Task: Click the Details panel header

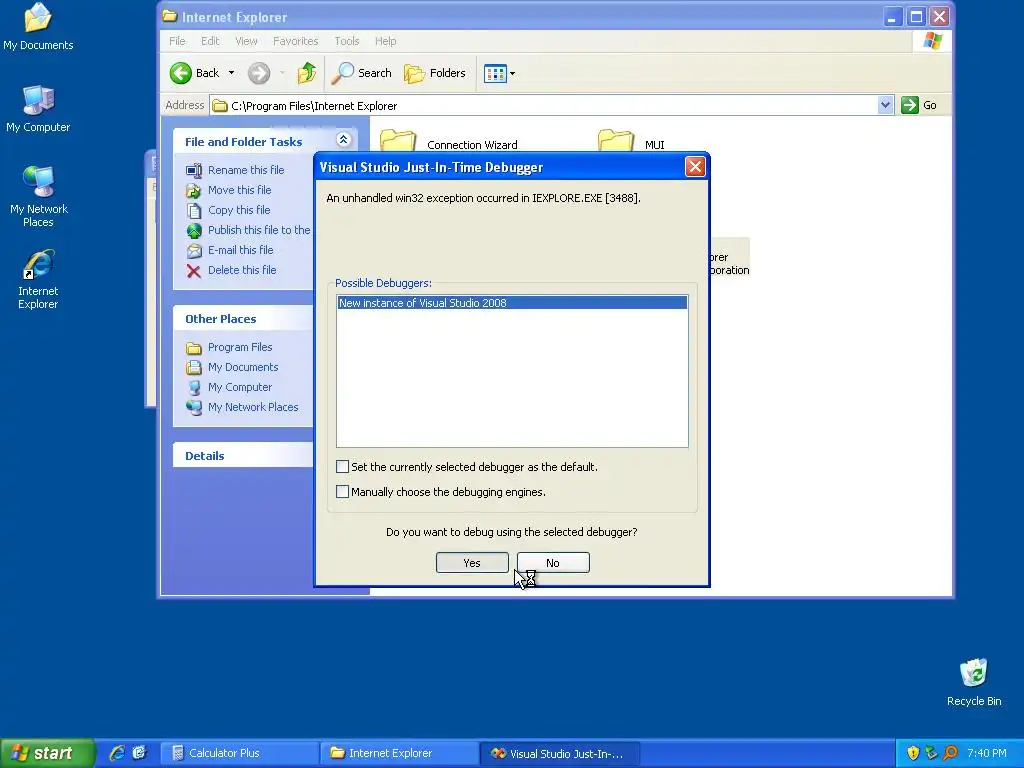Action: click(243, 456)
